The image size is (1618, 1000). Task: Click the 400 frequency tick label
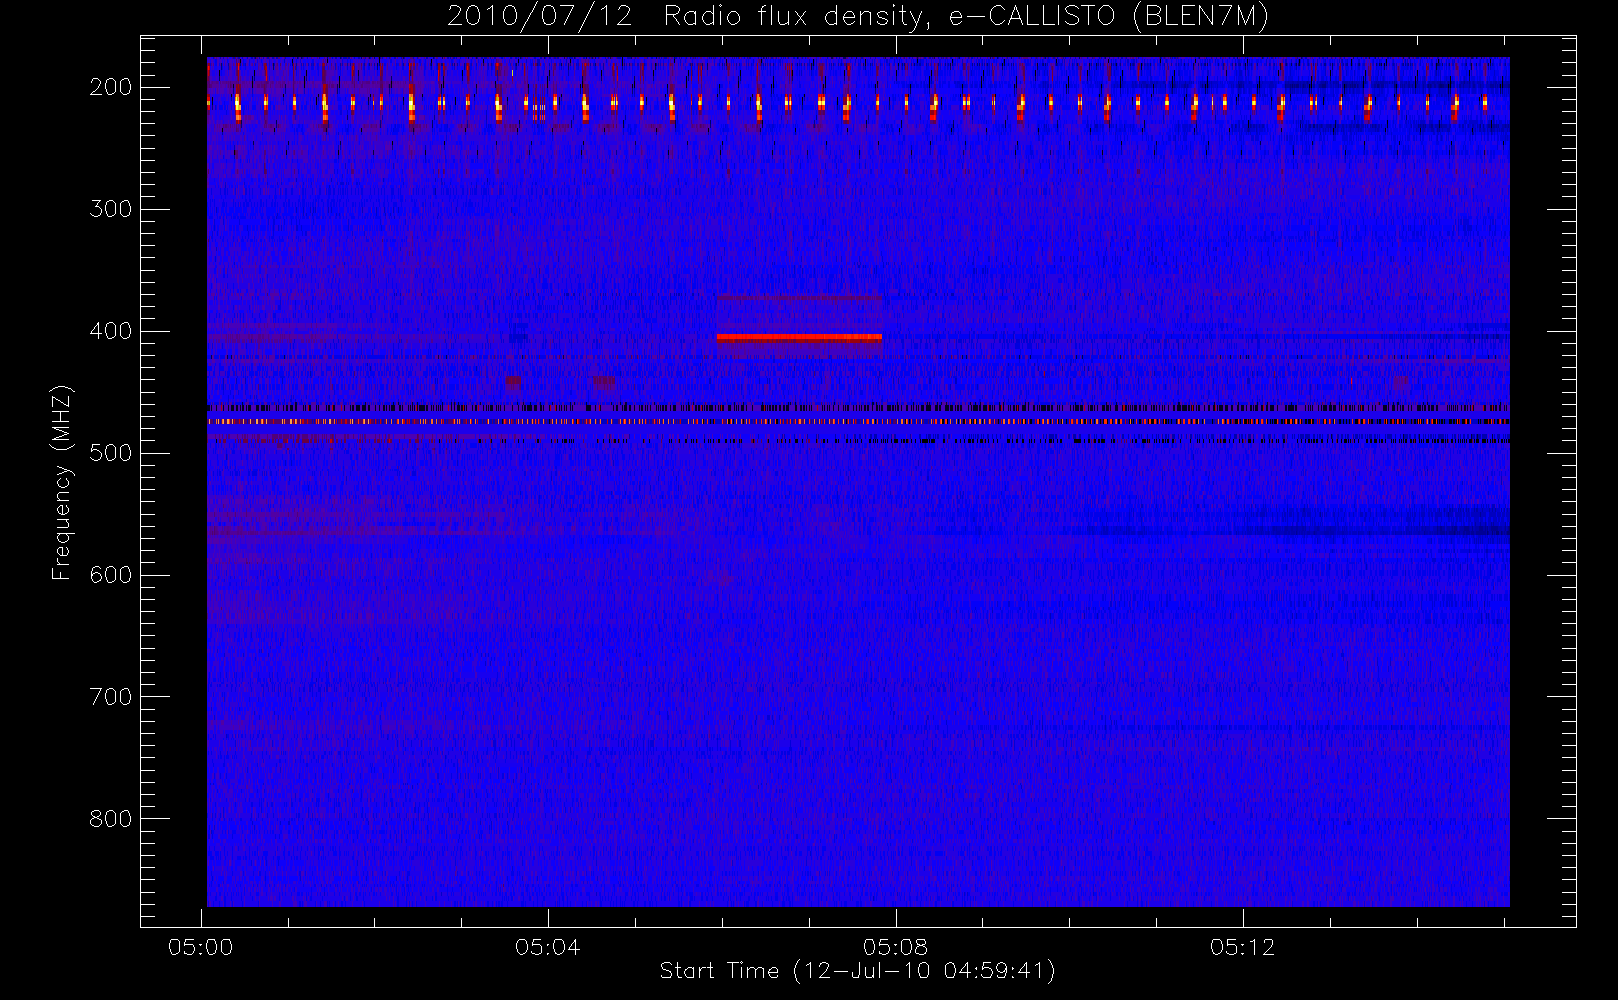111,331
